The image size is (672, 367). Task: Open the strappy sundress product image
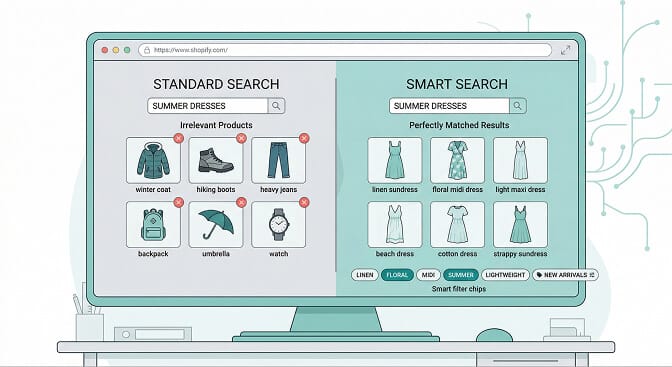coord(520,225)
